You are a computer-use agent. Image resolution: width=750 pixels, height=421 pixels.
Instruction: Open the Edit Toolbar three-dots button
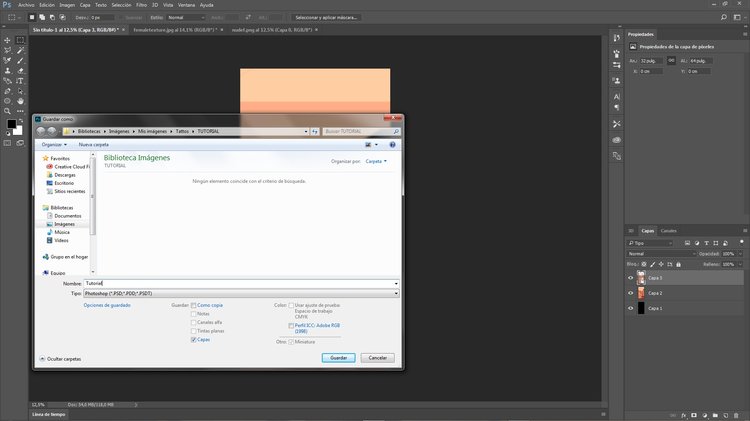pos(20,111)
